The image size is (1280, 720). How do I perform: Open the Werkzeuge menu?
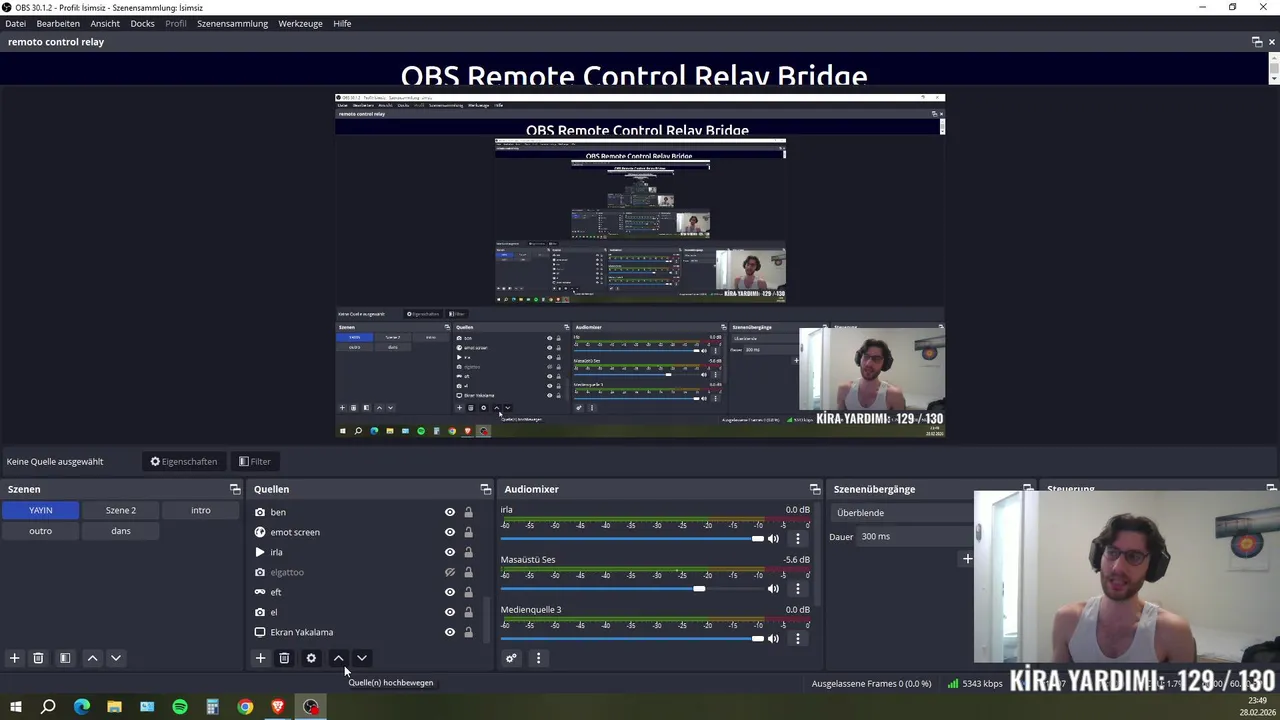[300, 23]
